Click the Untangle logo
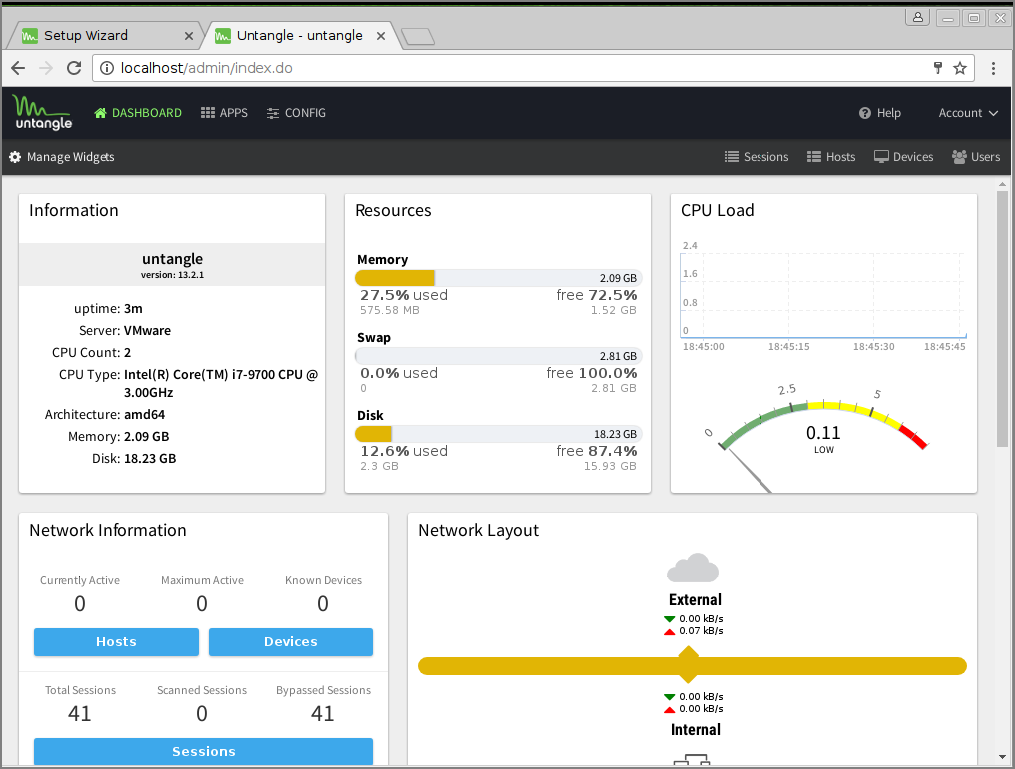 click(43, 113)
